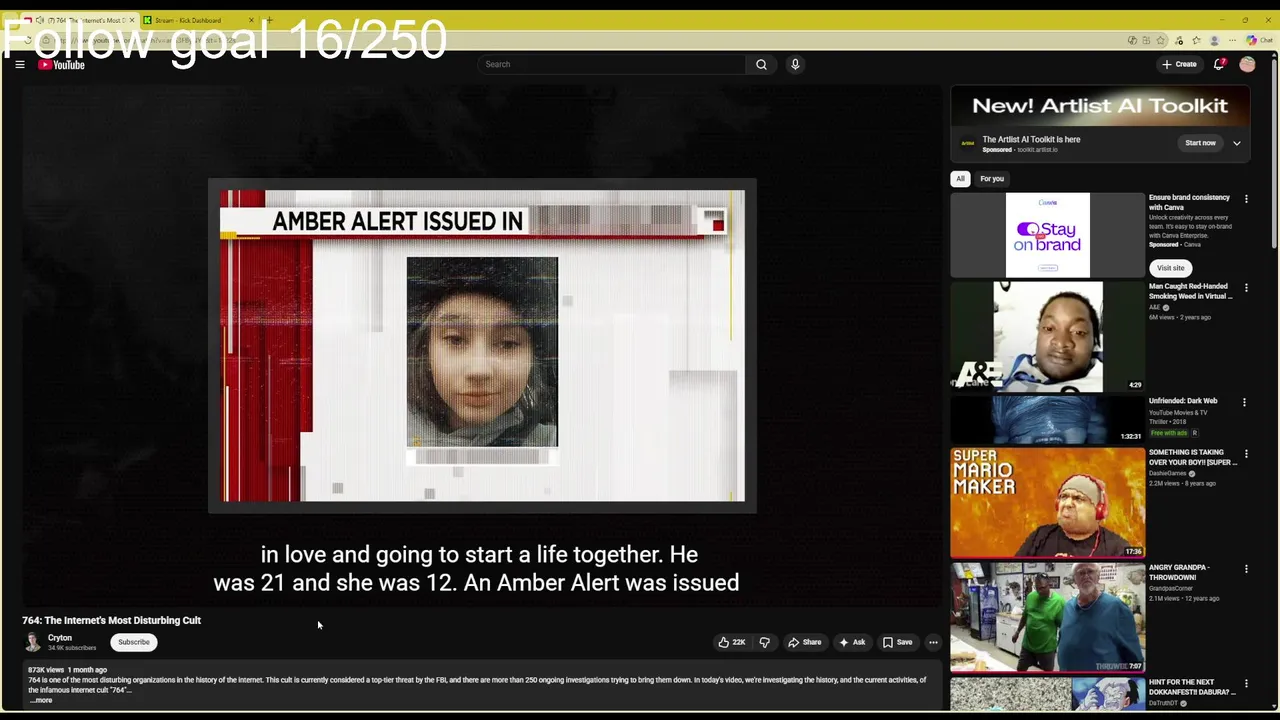Viewport: 1280px width, 720px height.
Task: Click Start now on Artlist ad
Action: coord(1200,143)
